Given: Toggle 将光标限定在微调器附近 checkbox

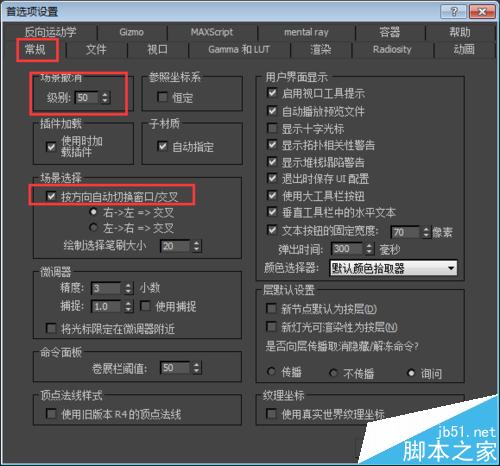Looking at the screenshot, I should pos(51,328).
